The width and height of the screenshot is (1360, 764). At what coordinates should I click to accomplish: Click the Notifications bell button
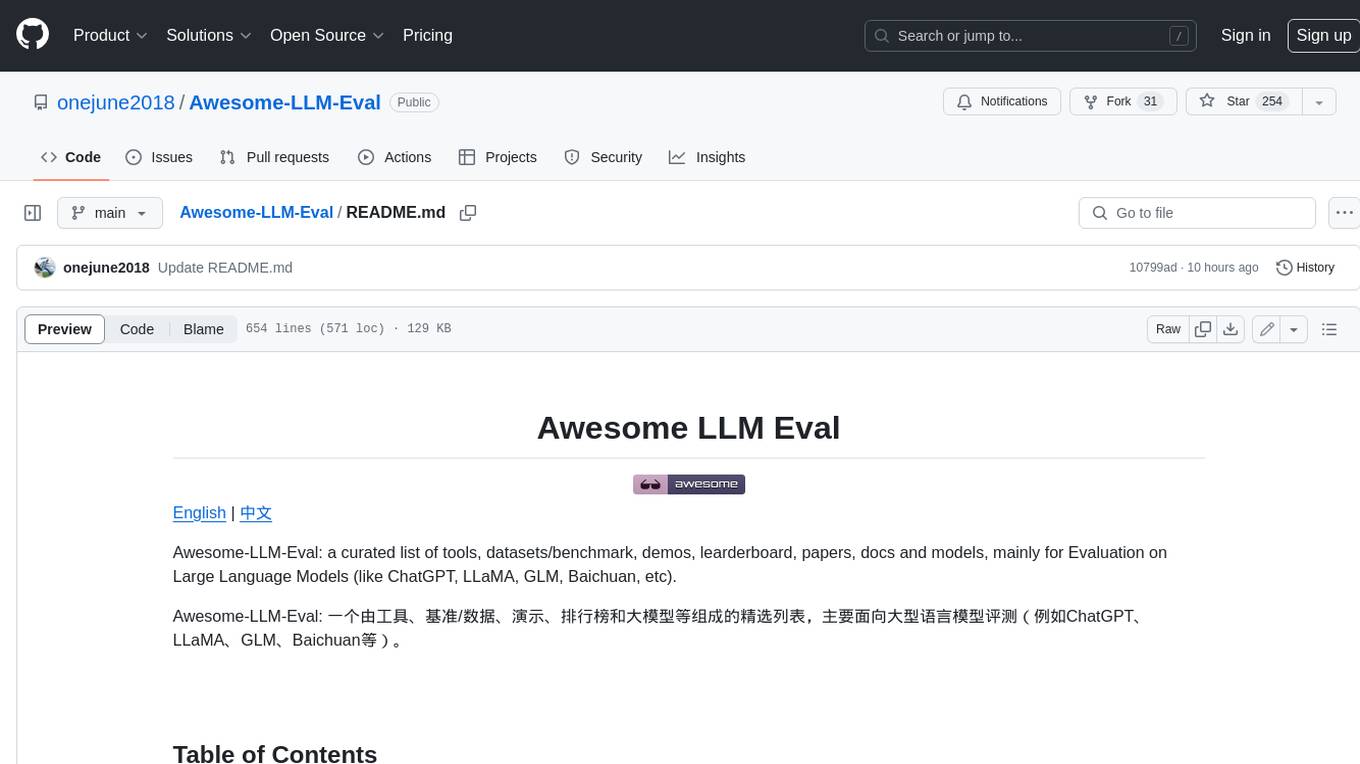(x=1002, y=102)
